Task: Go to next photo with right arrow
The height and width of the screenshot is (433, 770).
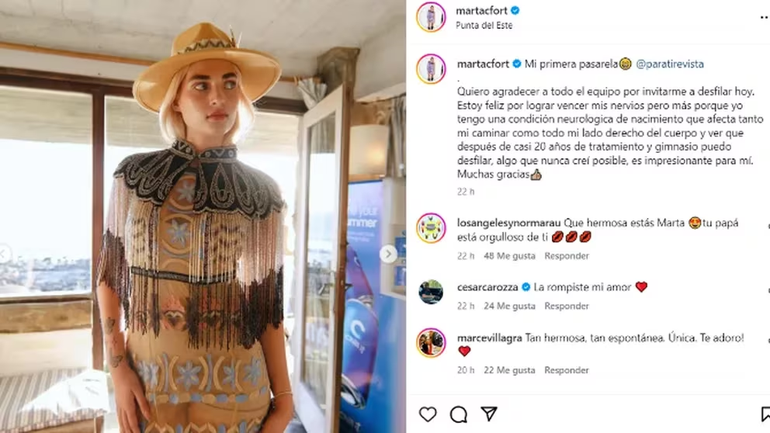Action: click(x=388, y=254)
